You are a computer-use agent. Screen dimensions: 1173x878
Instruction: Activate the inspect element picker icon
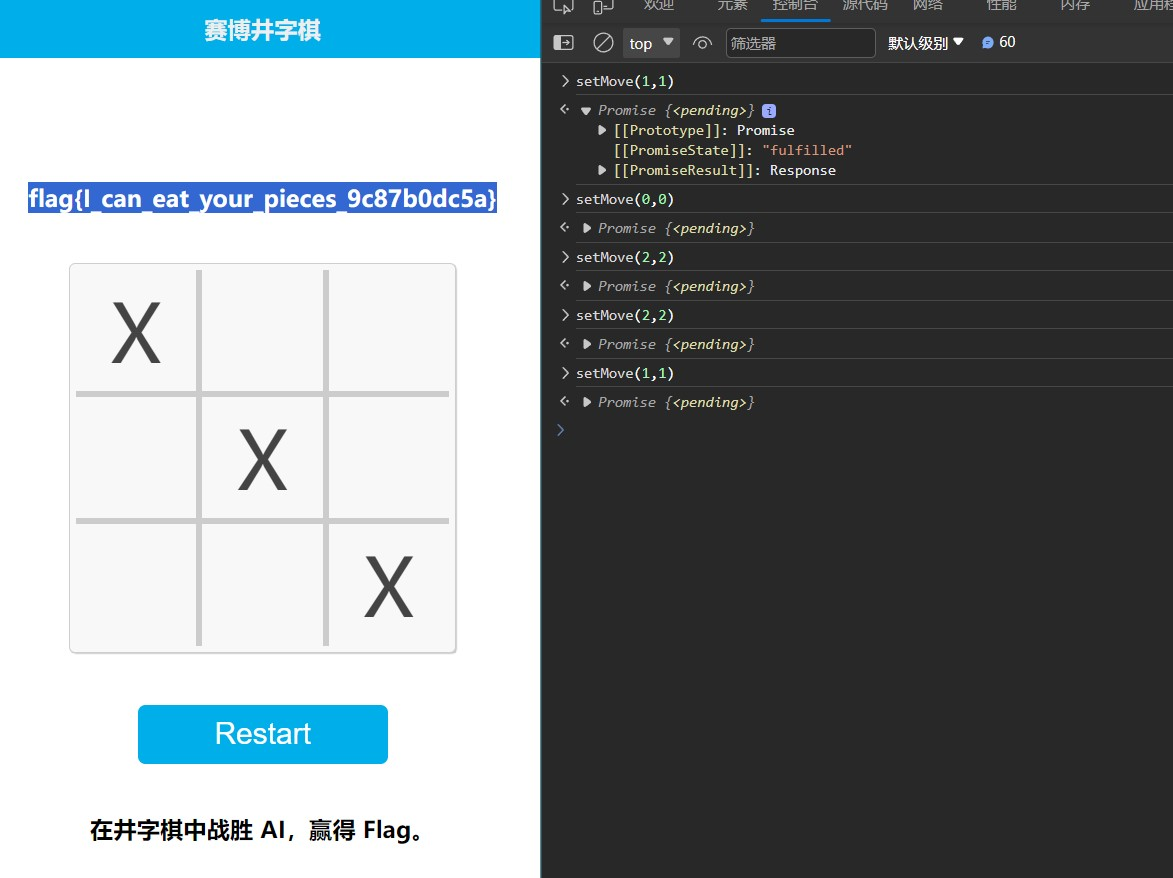[563, 7]
